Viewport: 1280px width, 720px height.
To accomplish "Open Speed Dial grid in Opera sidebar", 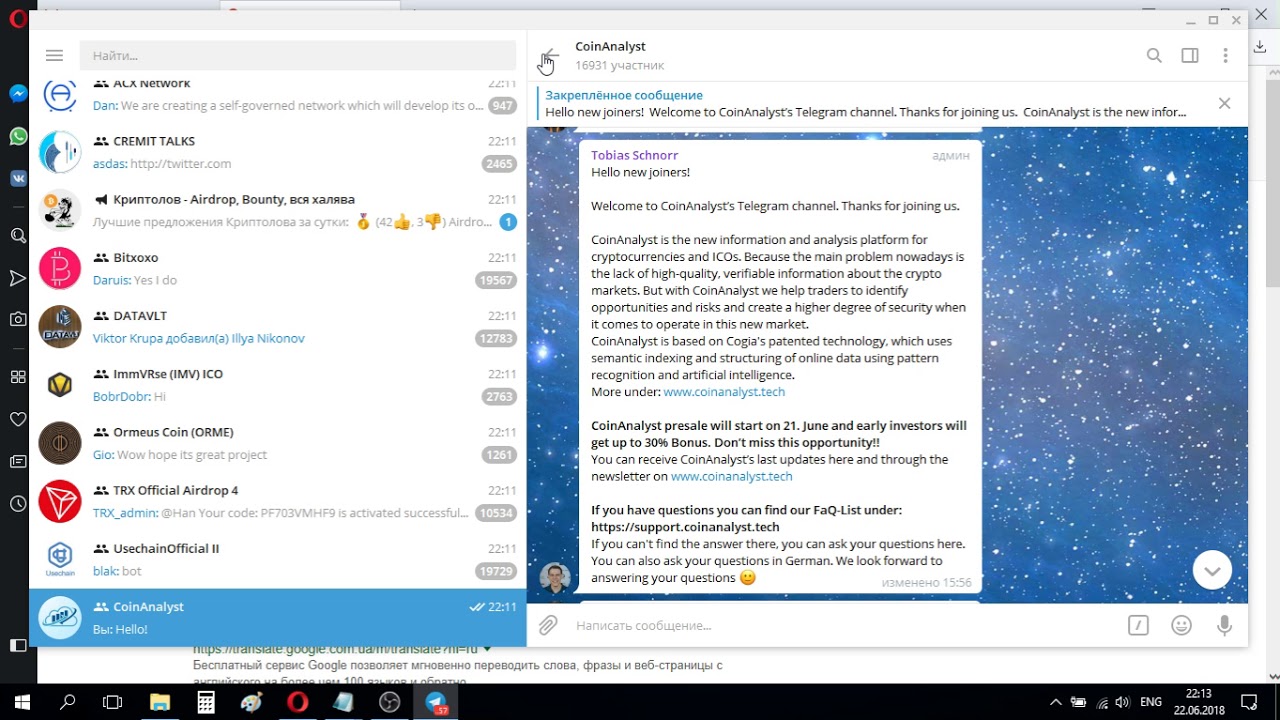I will [x=18, y=377].
